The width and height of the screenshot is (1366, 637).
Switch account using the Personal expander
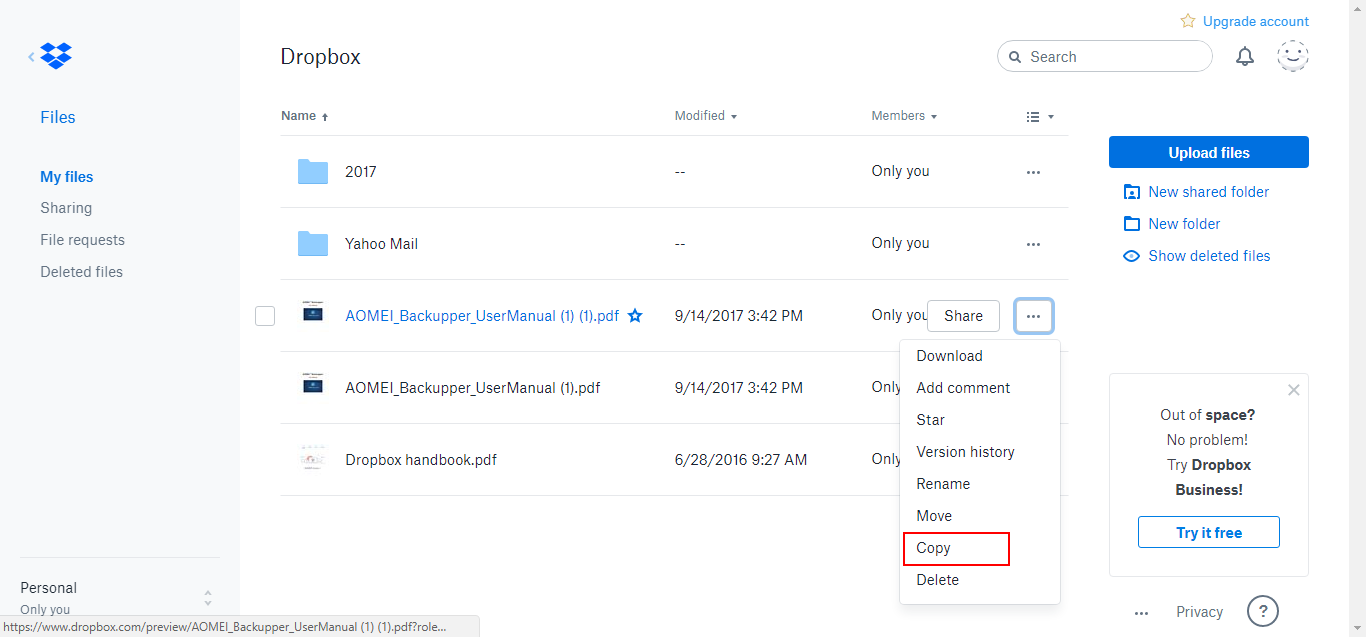click(x=208, y=597)
